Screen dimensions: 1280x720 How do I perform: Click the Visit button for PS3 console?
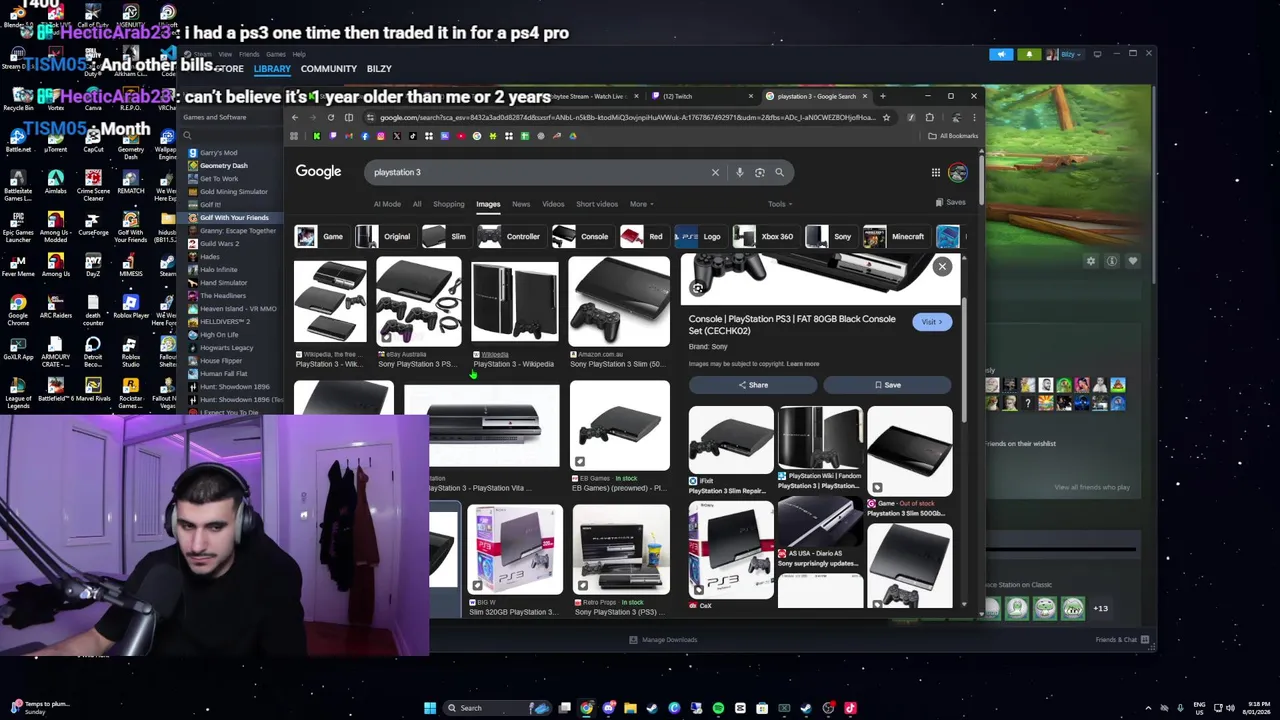pyautogui.click(x=931, y=322)
